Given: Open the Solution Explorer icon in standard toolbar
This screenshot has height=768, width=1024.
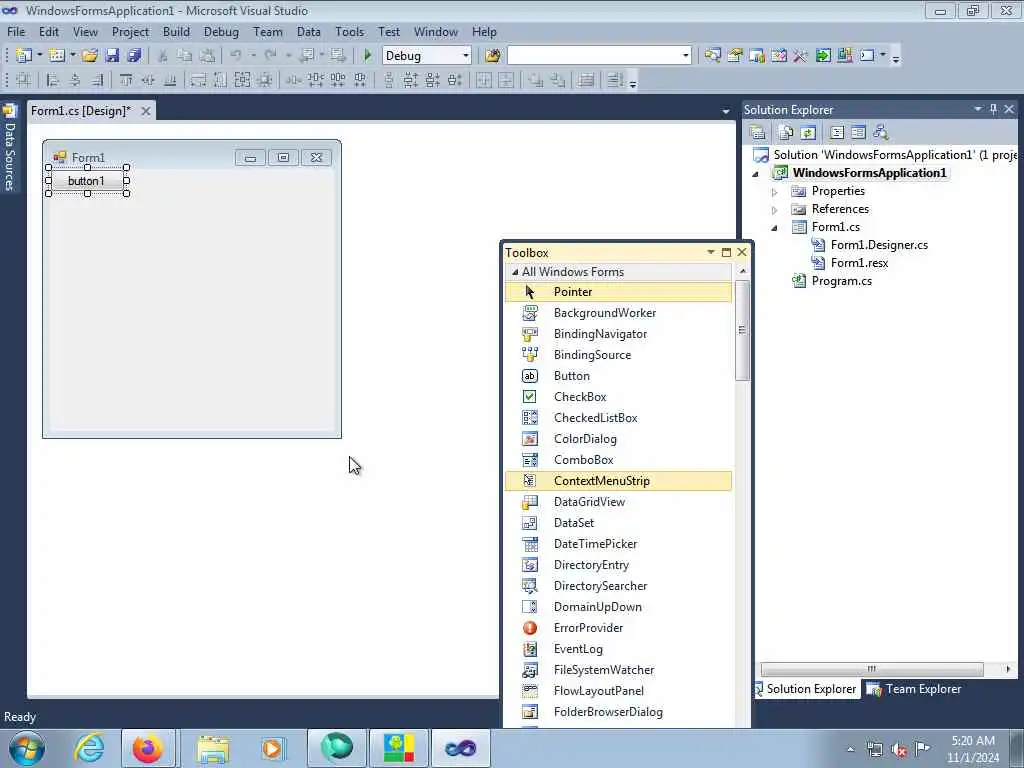Looking at the screenshot, I should tap(712, 56).
